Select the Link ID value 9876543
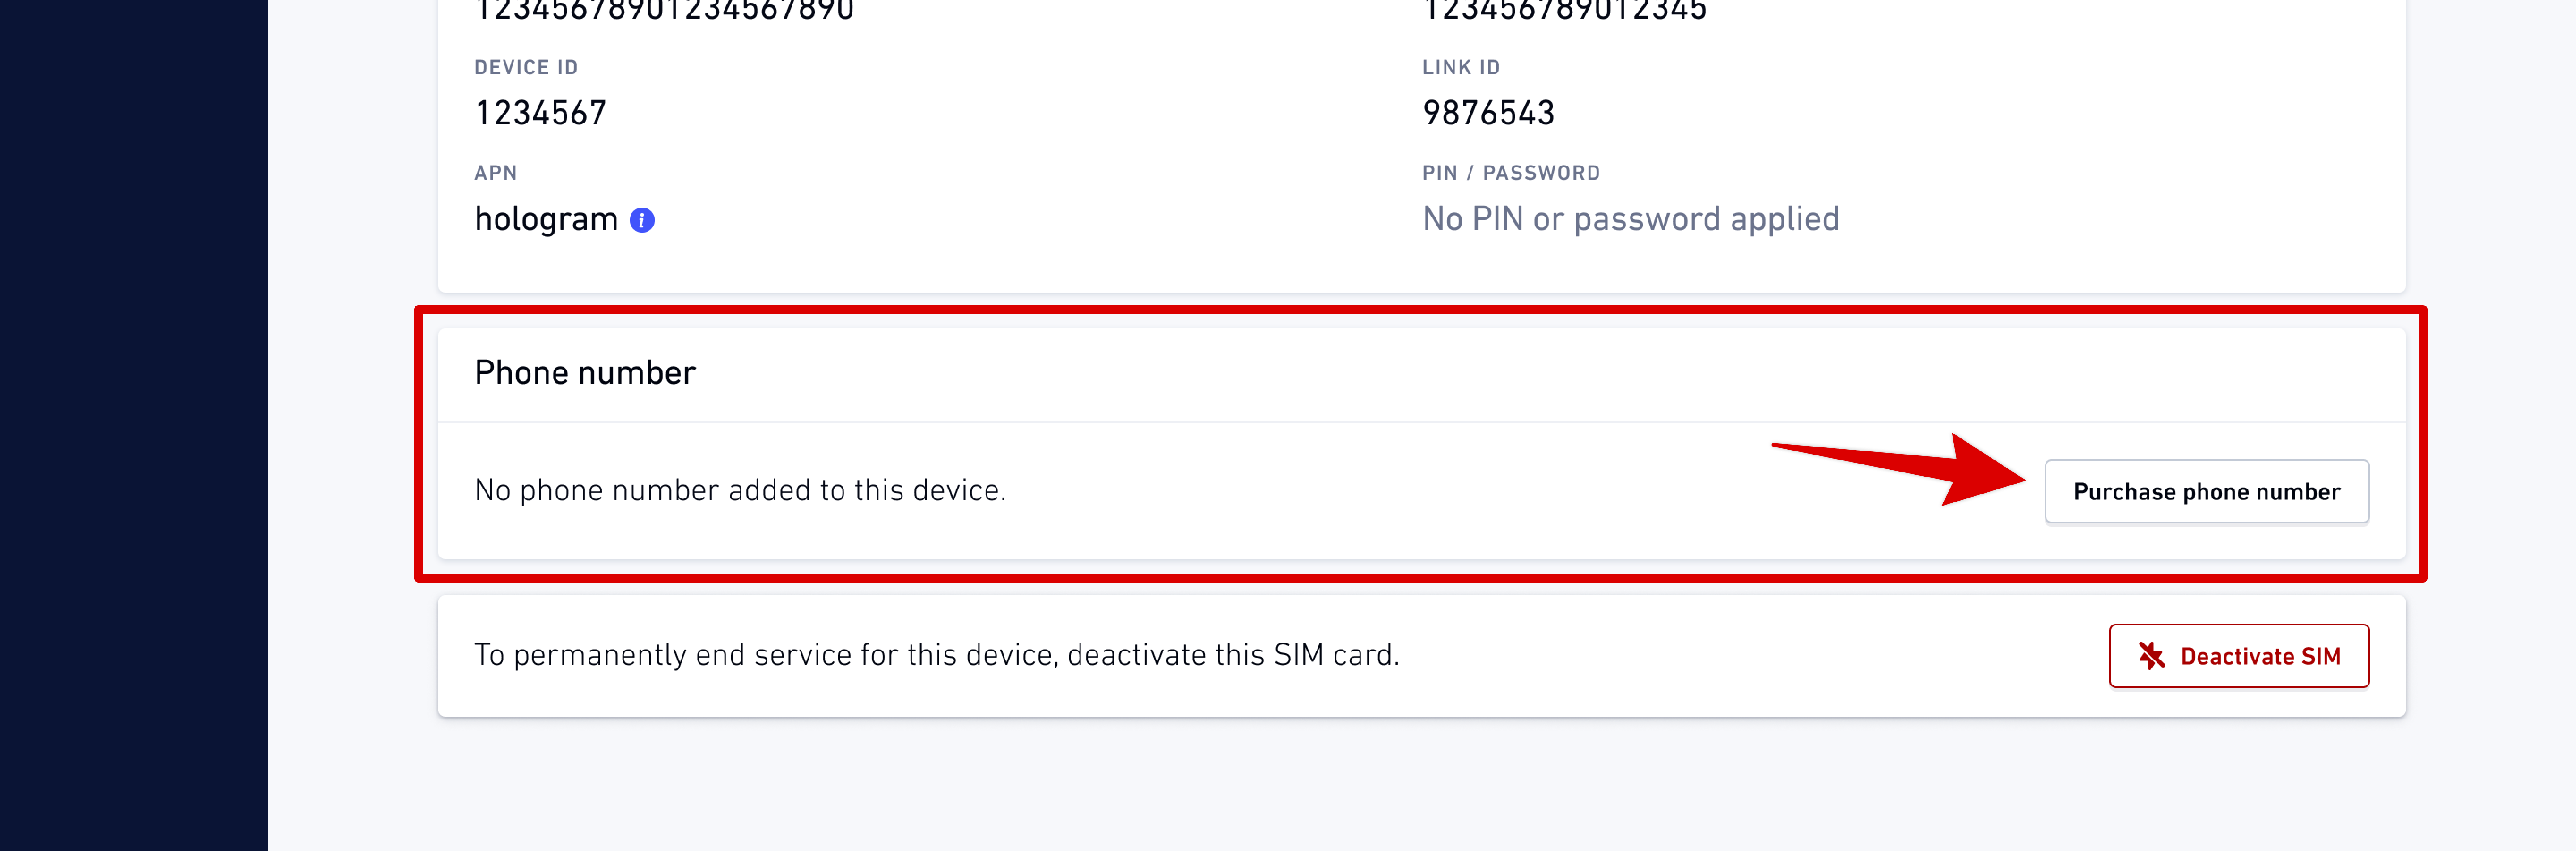This screenshot has height=851, width=2576. point(1488,113)
